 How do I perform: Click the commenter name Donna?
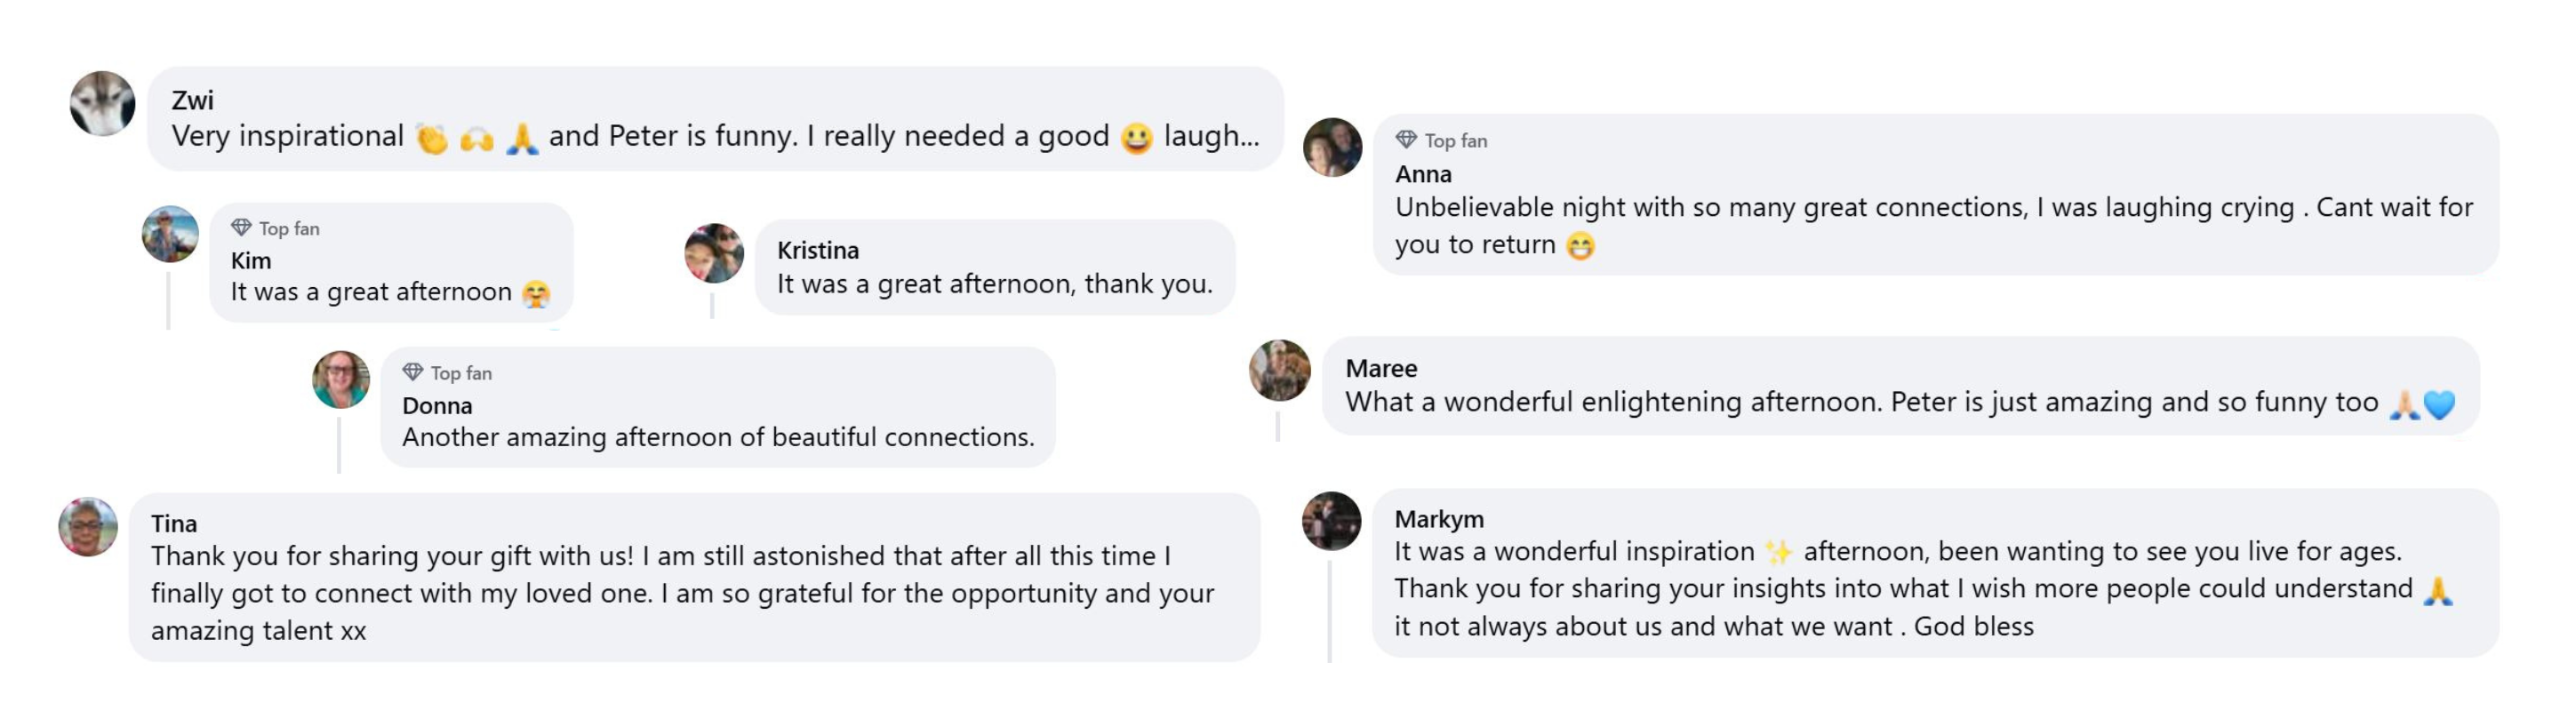[437, 406]
